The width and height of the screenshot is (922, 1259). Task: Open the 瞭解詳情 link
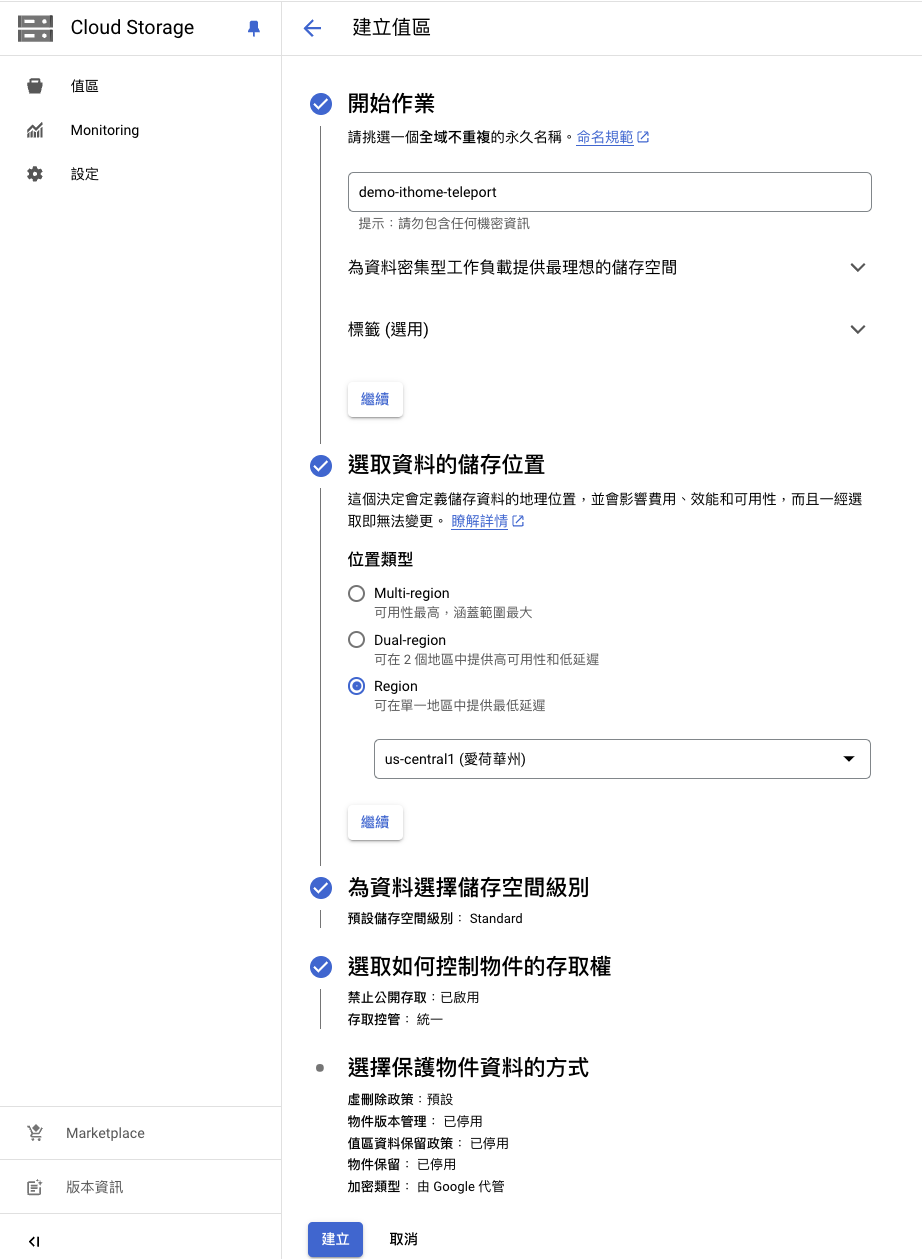[480, 521]
